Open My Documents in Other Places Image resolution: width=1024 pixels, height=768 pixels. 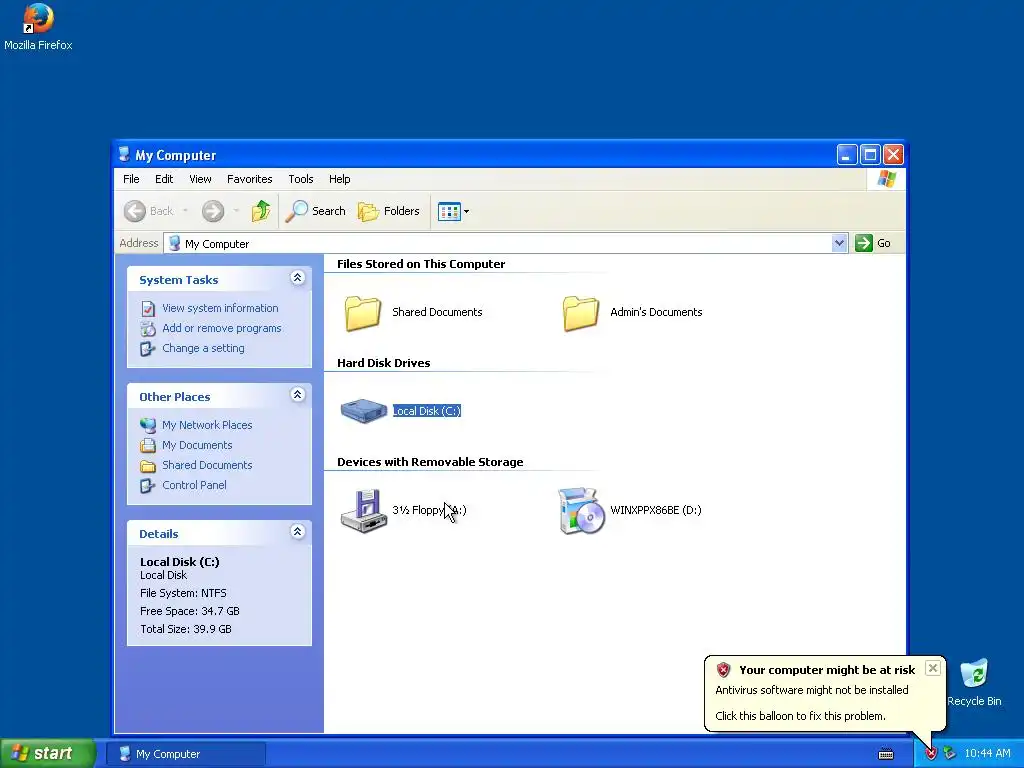click(197, 445)
